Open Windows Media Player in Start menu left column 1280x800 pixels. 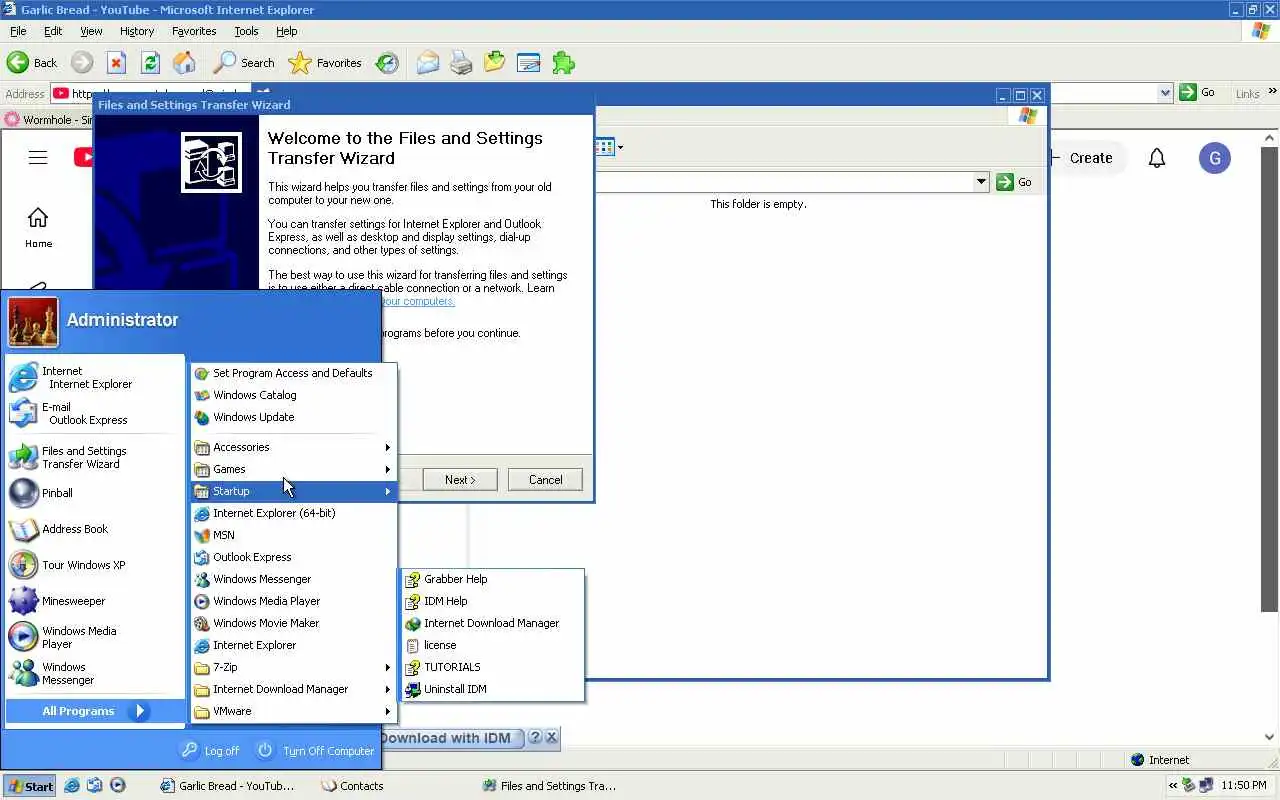(x=95, y=637)
